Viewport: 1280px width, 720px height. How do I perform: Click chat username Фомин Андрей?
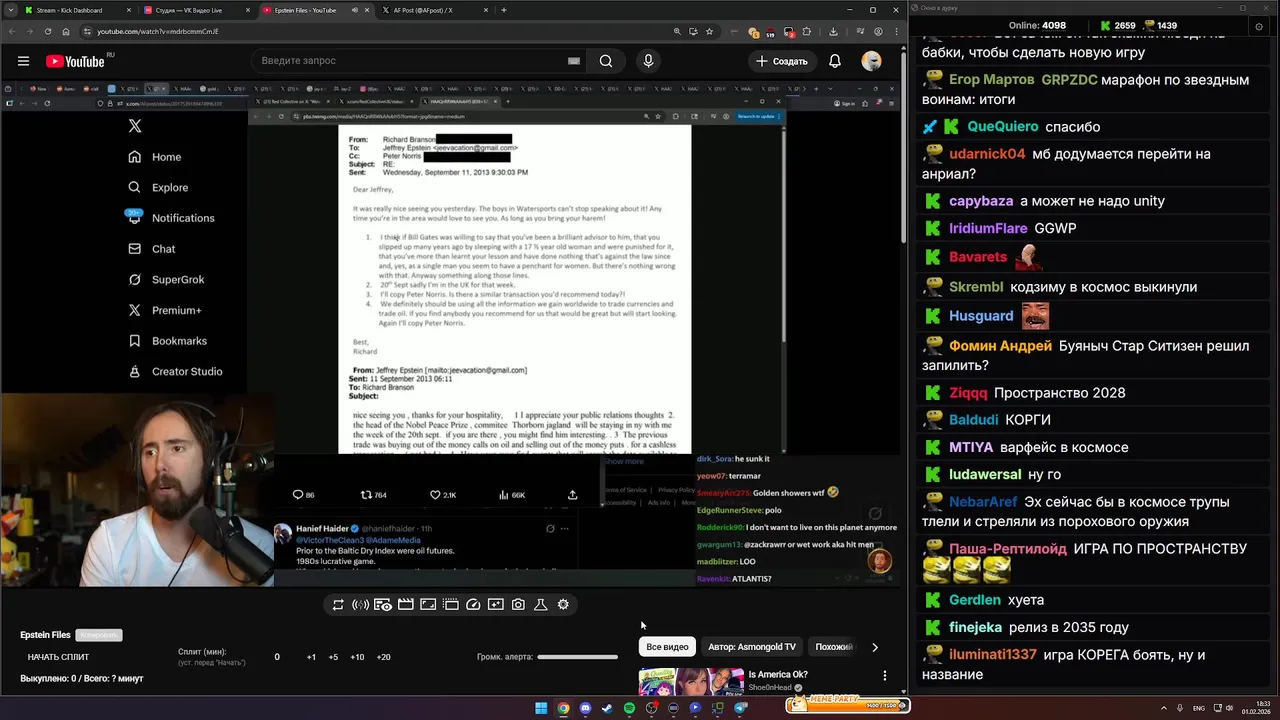coord(1000,346)
